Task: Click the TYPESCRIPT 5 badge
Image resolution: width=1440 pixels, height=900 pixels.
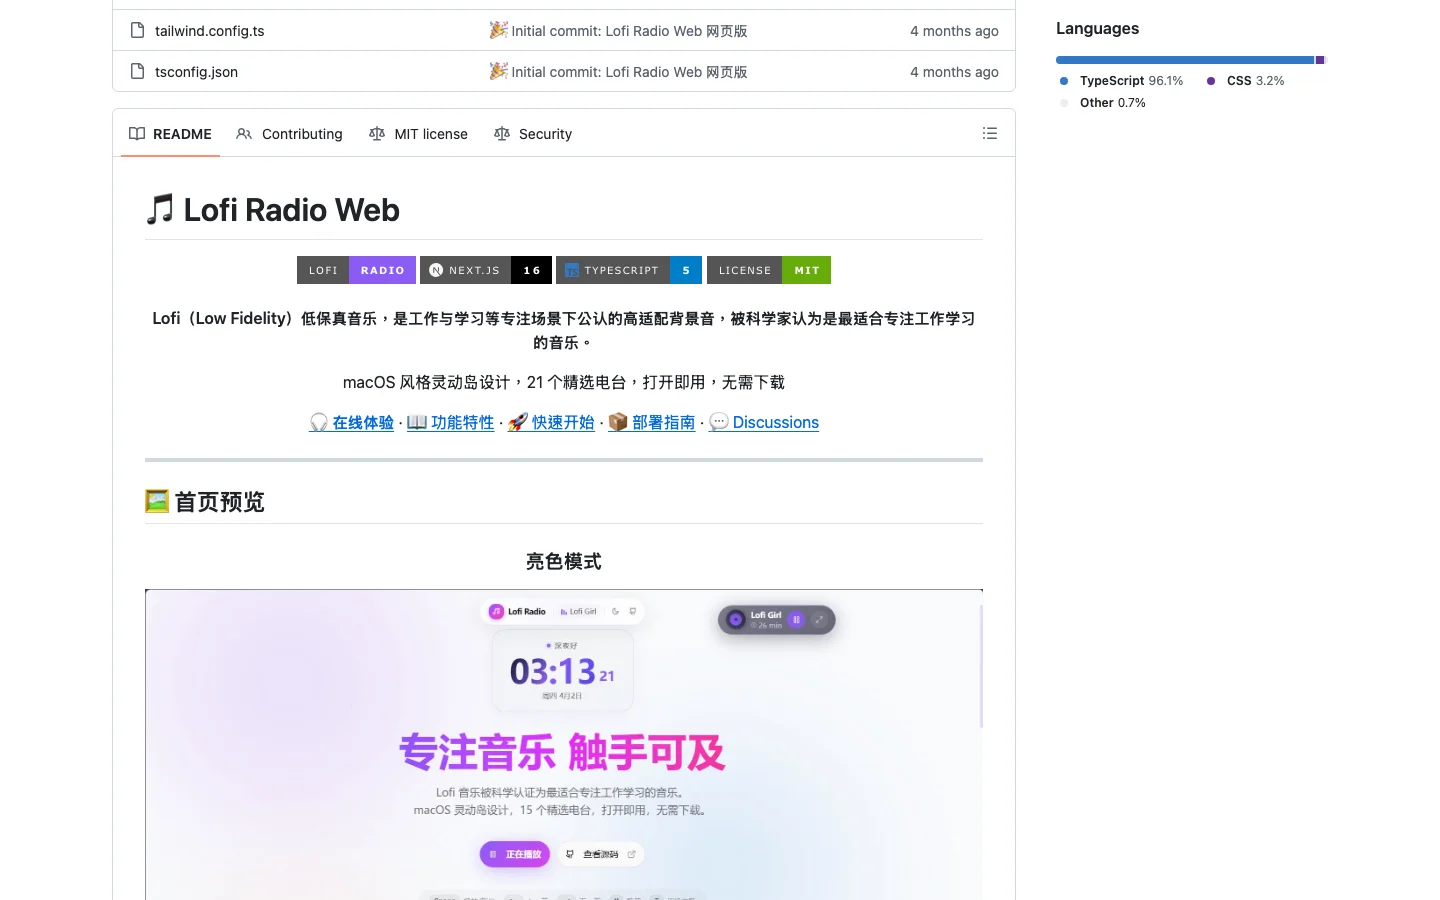Action: point(629,270)
